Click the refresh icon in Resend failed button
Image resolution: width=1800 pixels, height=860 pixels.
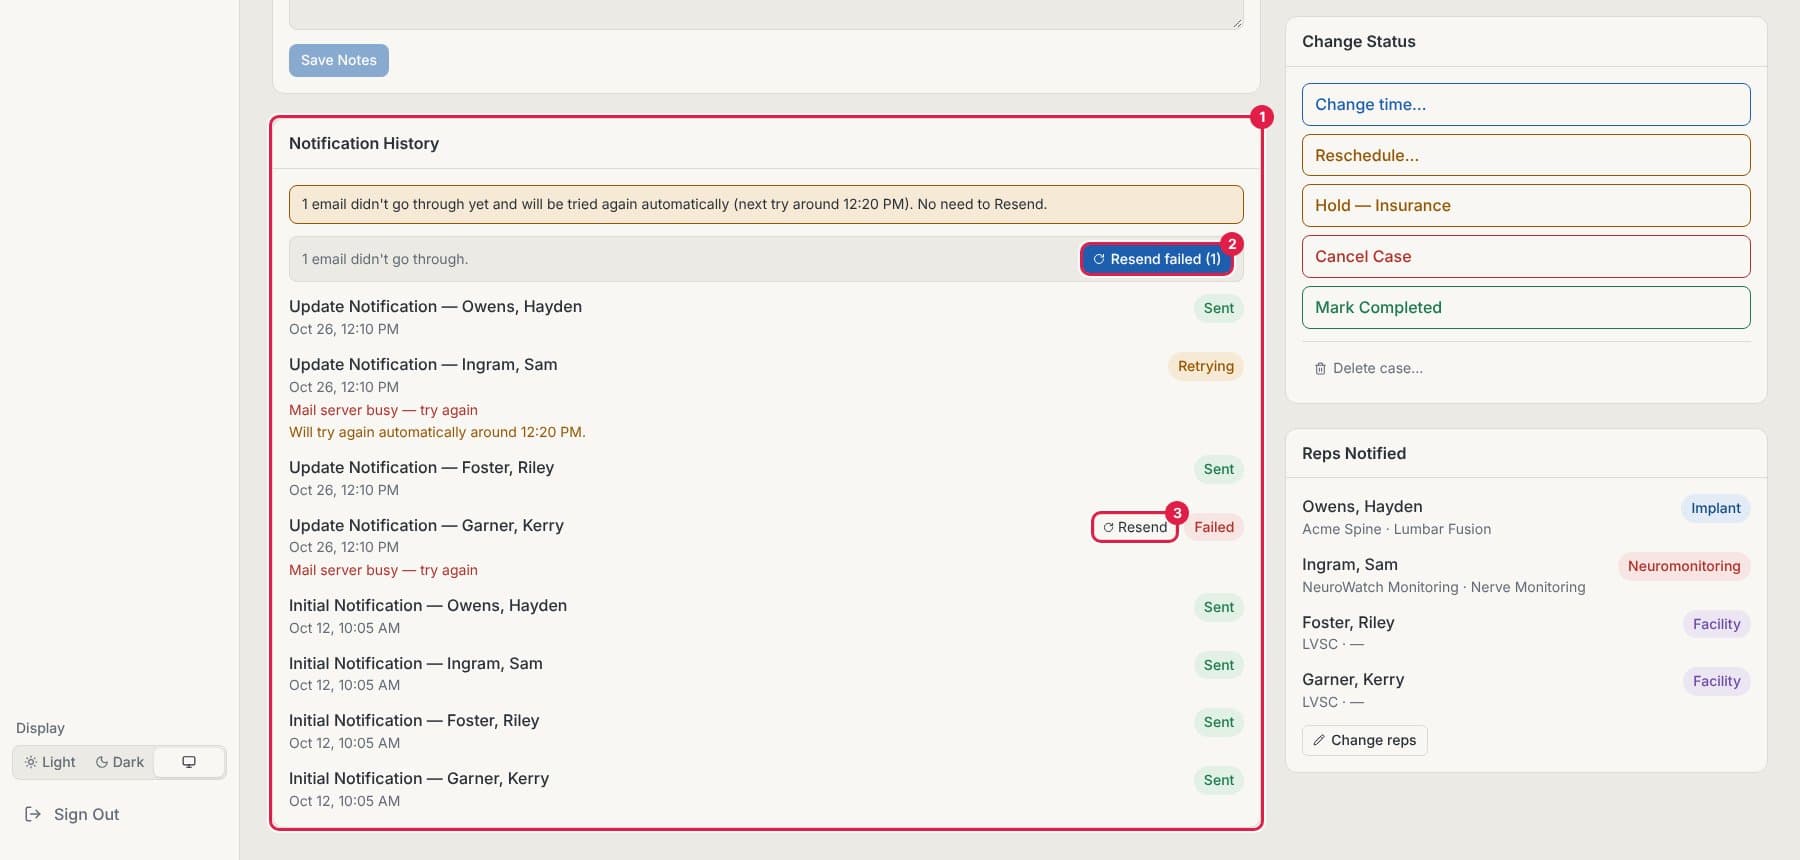(1098, 259)
